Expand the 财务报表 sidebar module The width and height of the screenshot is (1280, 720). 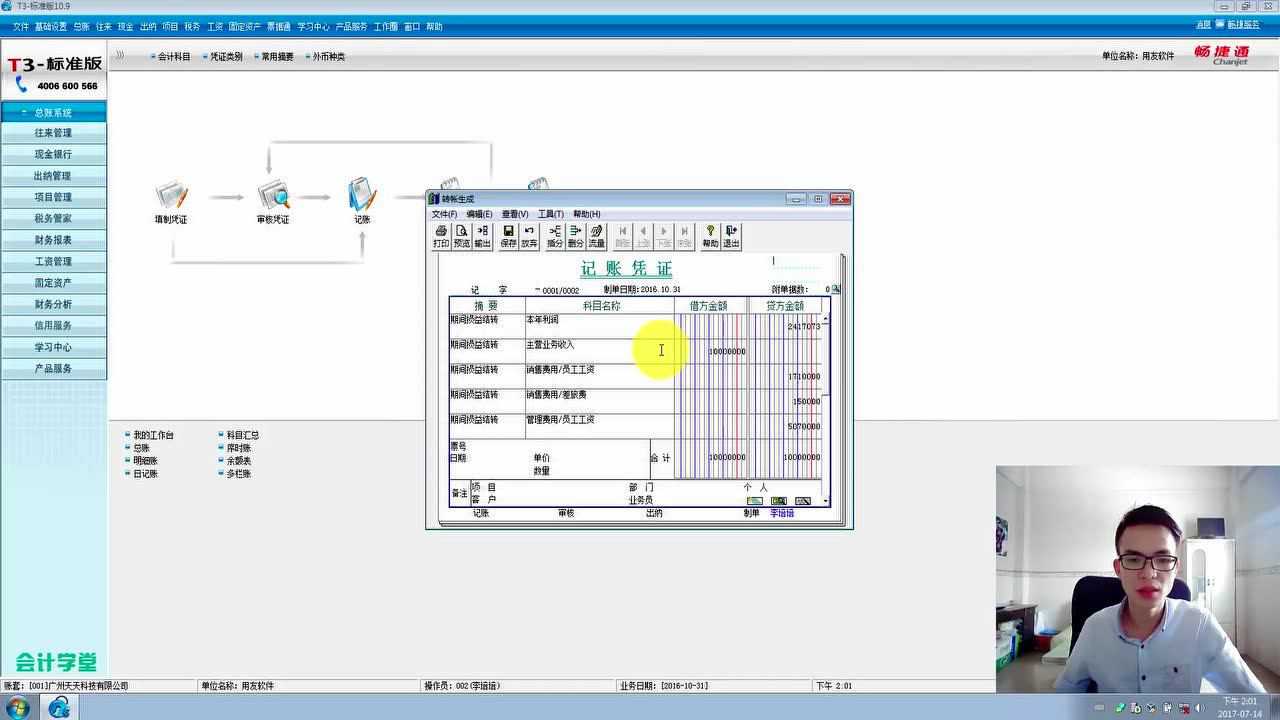point(53,240)
